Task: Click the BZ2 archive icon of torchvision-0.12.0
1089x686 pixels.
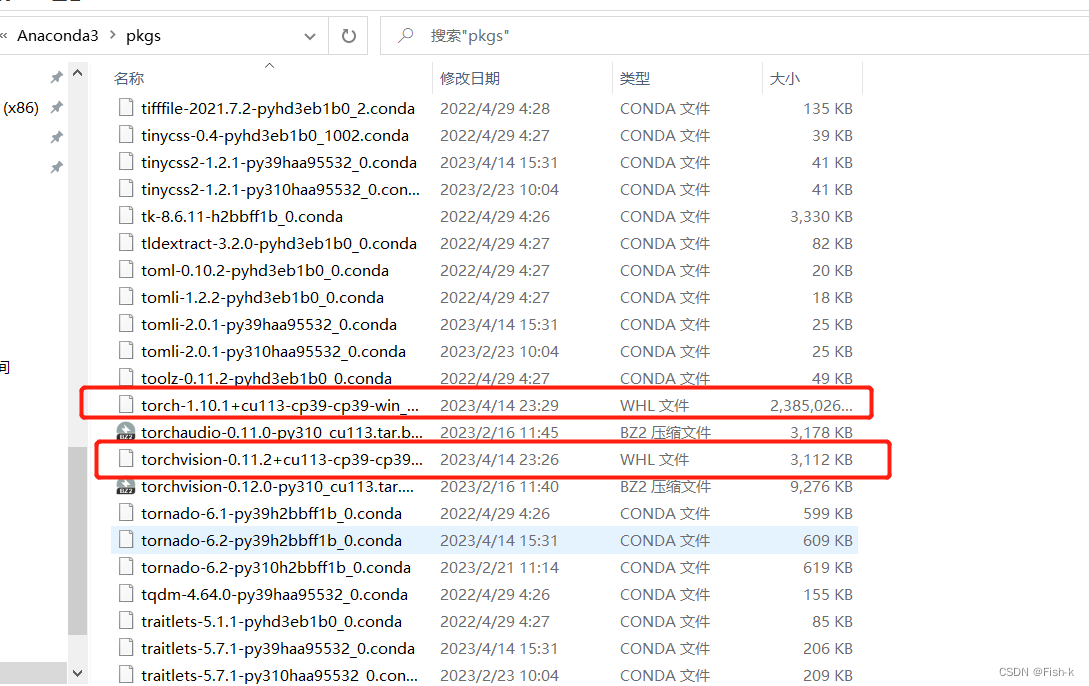Action: [126, 486]
